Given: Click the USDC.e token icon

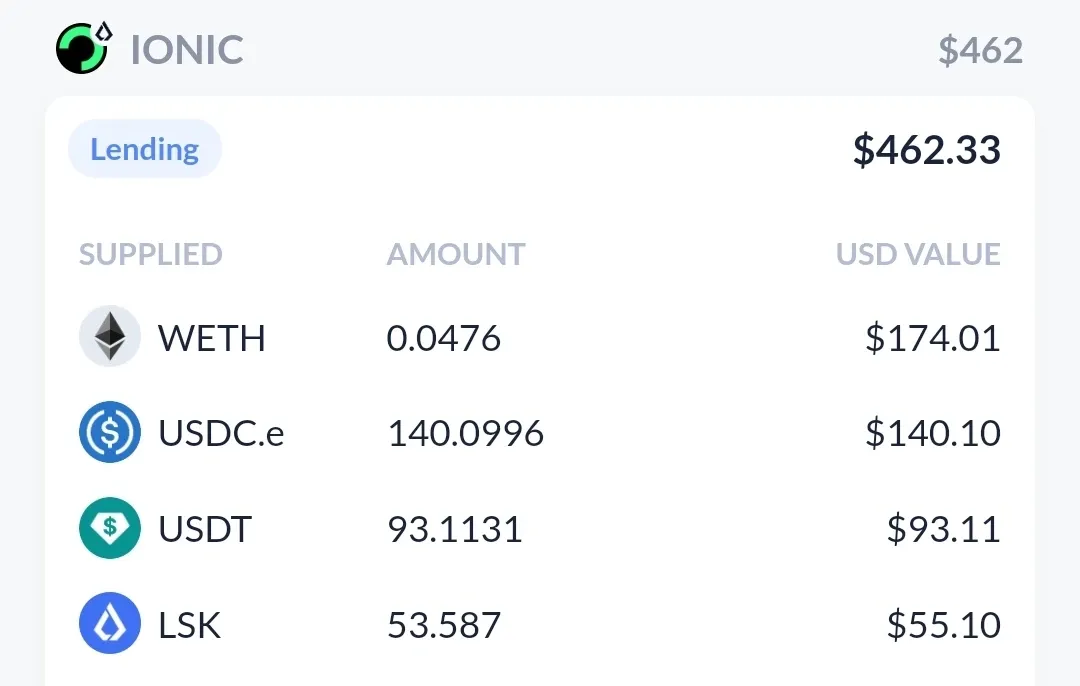Looking at the screenshot, I should (110, 432).
